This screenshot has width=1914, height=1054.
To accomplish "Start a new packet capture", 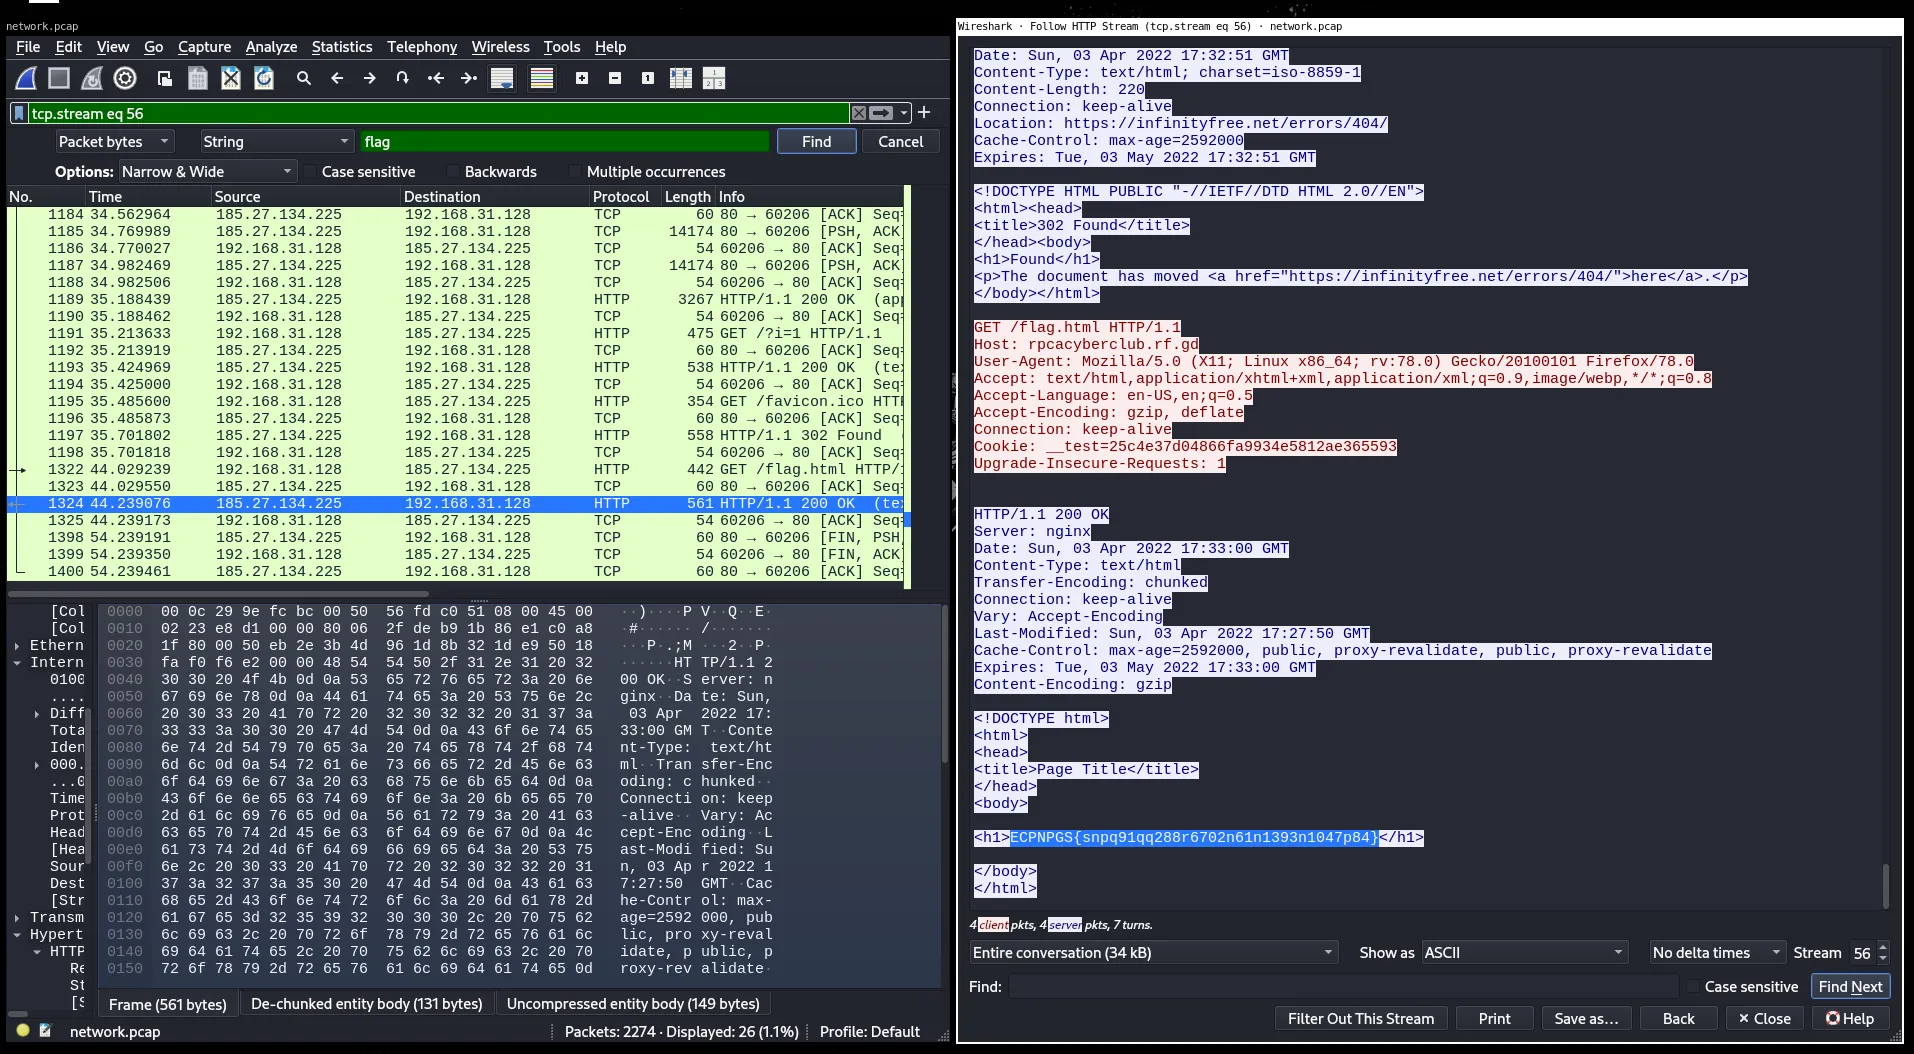I will tap(25, 78).
